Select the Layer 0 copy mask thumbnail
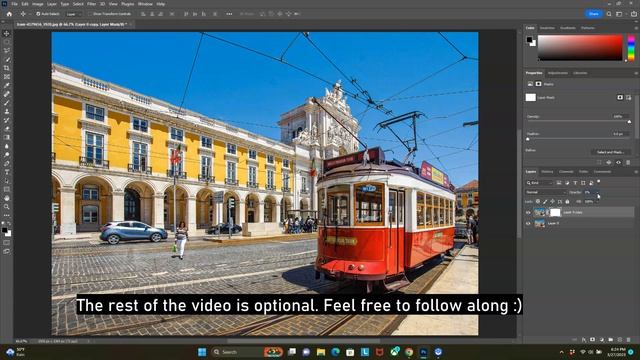Viewport: 640px width, 360px height. pos(555,212)
